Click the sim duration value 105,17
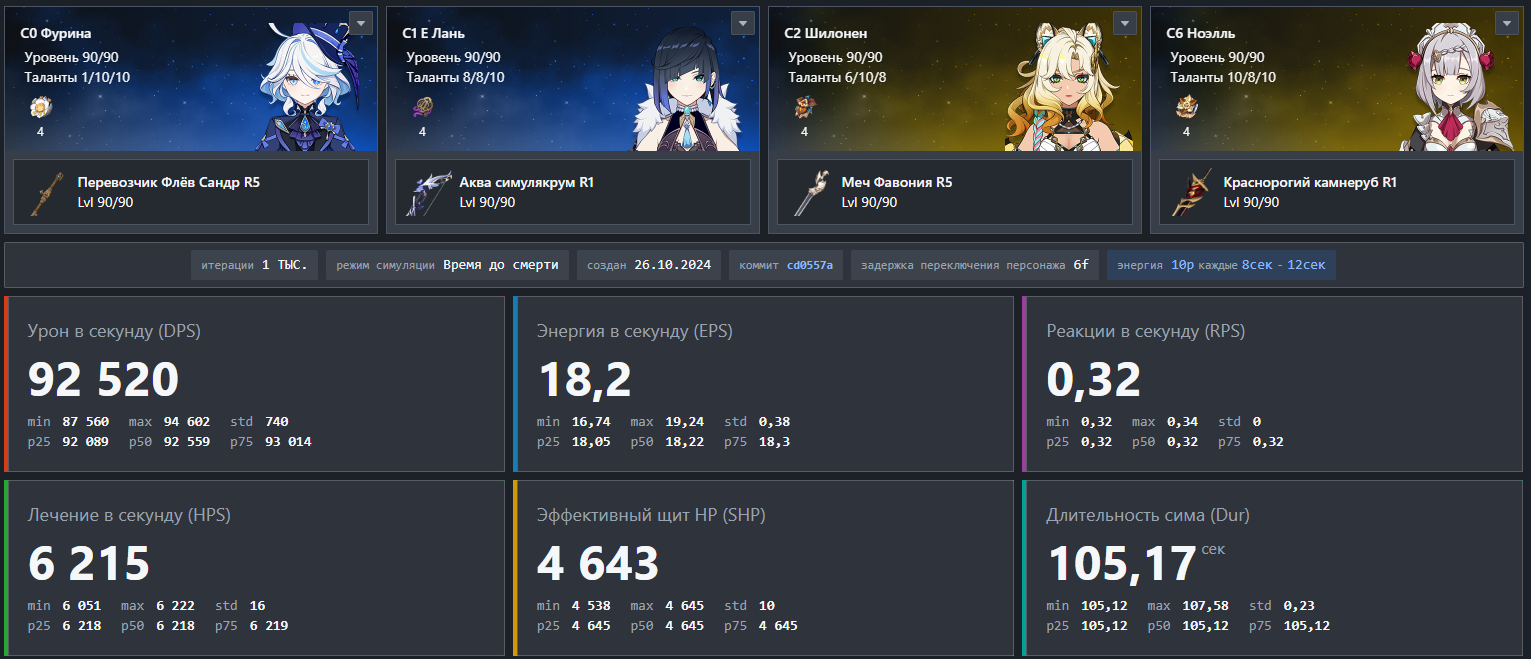1531x659 pixels. tap(1122, 564)
